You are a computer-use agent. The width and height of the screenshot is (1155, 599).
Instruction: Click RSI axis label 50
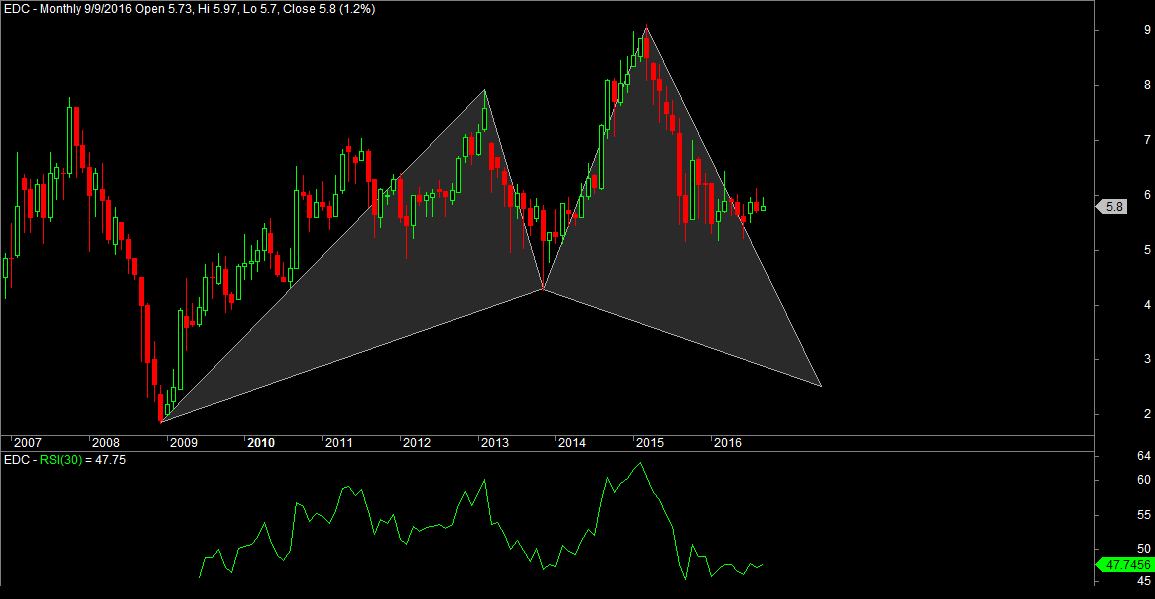[1144, 549]
